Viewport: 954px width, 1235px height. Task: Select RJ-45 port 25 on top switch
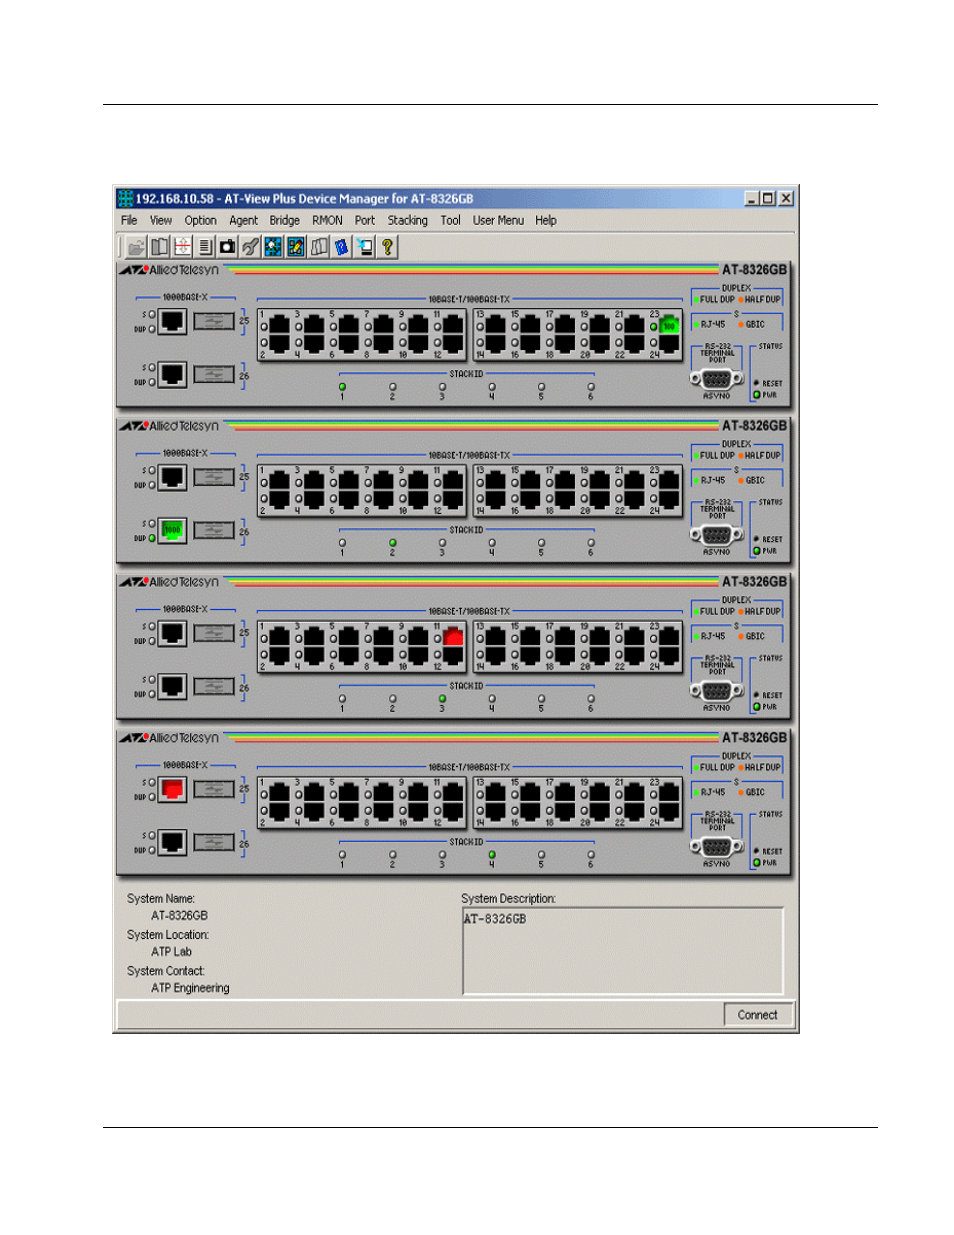[x=172, y=320]
